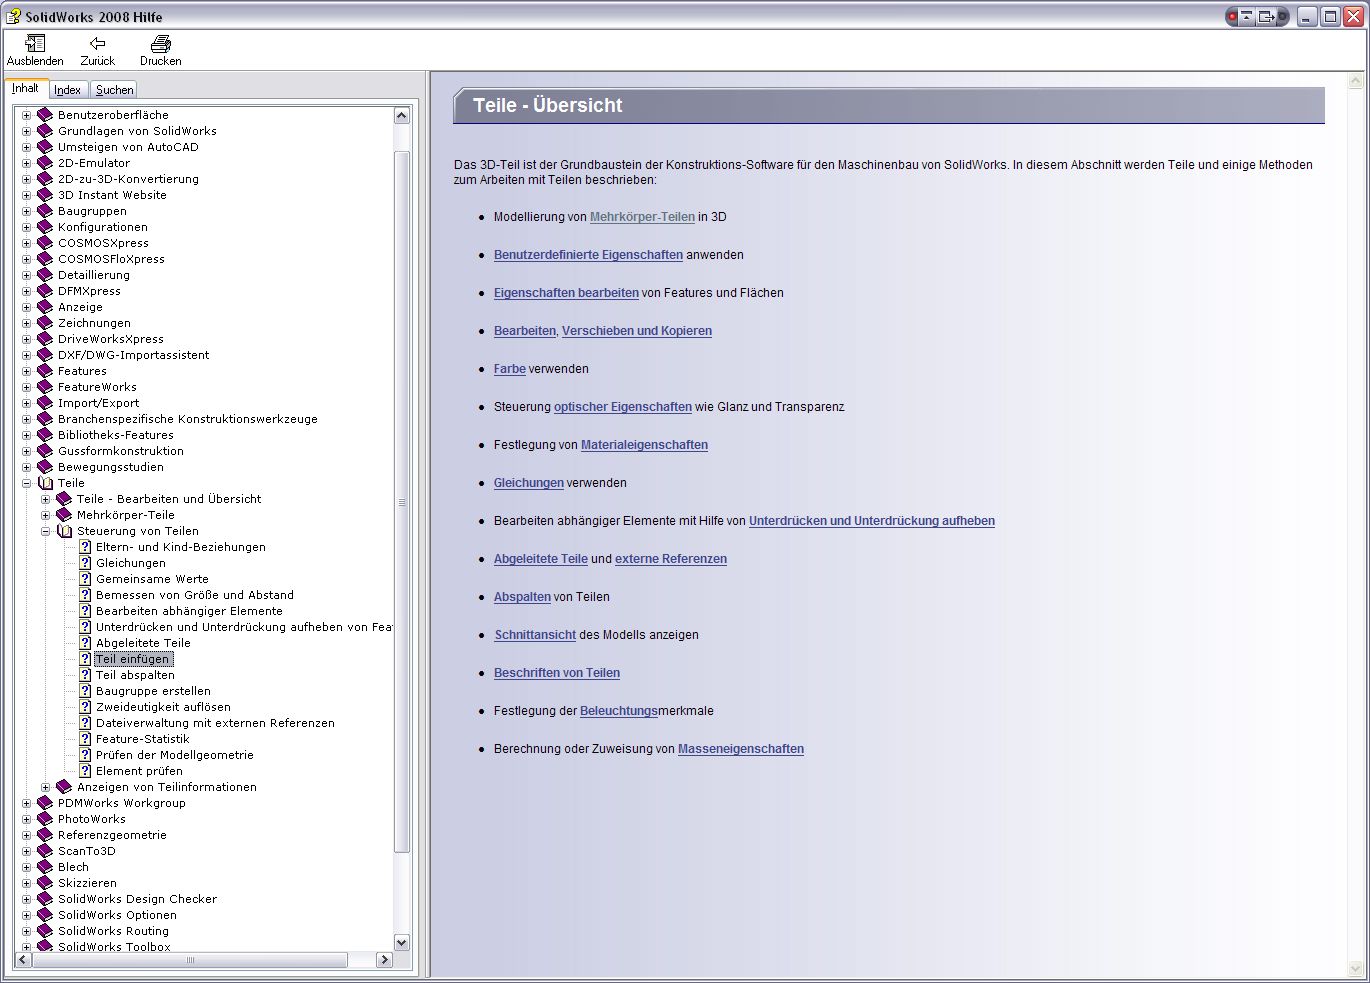Expand the Grundlagen von SolidWorks node
The width and height of the screenshot is (1370, 983).
pyautogui.click(x=26, y=131)
